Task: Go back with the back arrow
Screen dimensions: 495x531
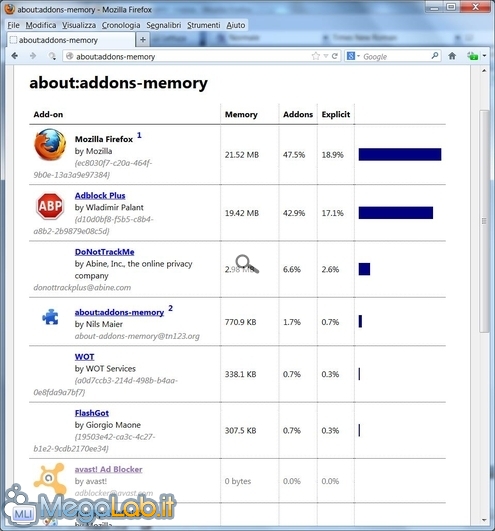Action: (14, 56)
